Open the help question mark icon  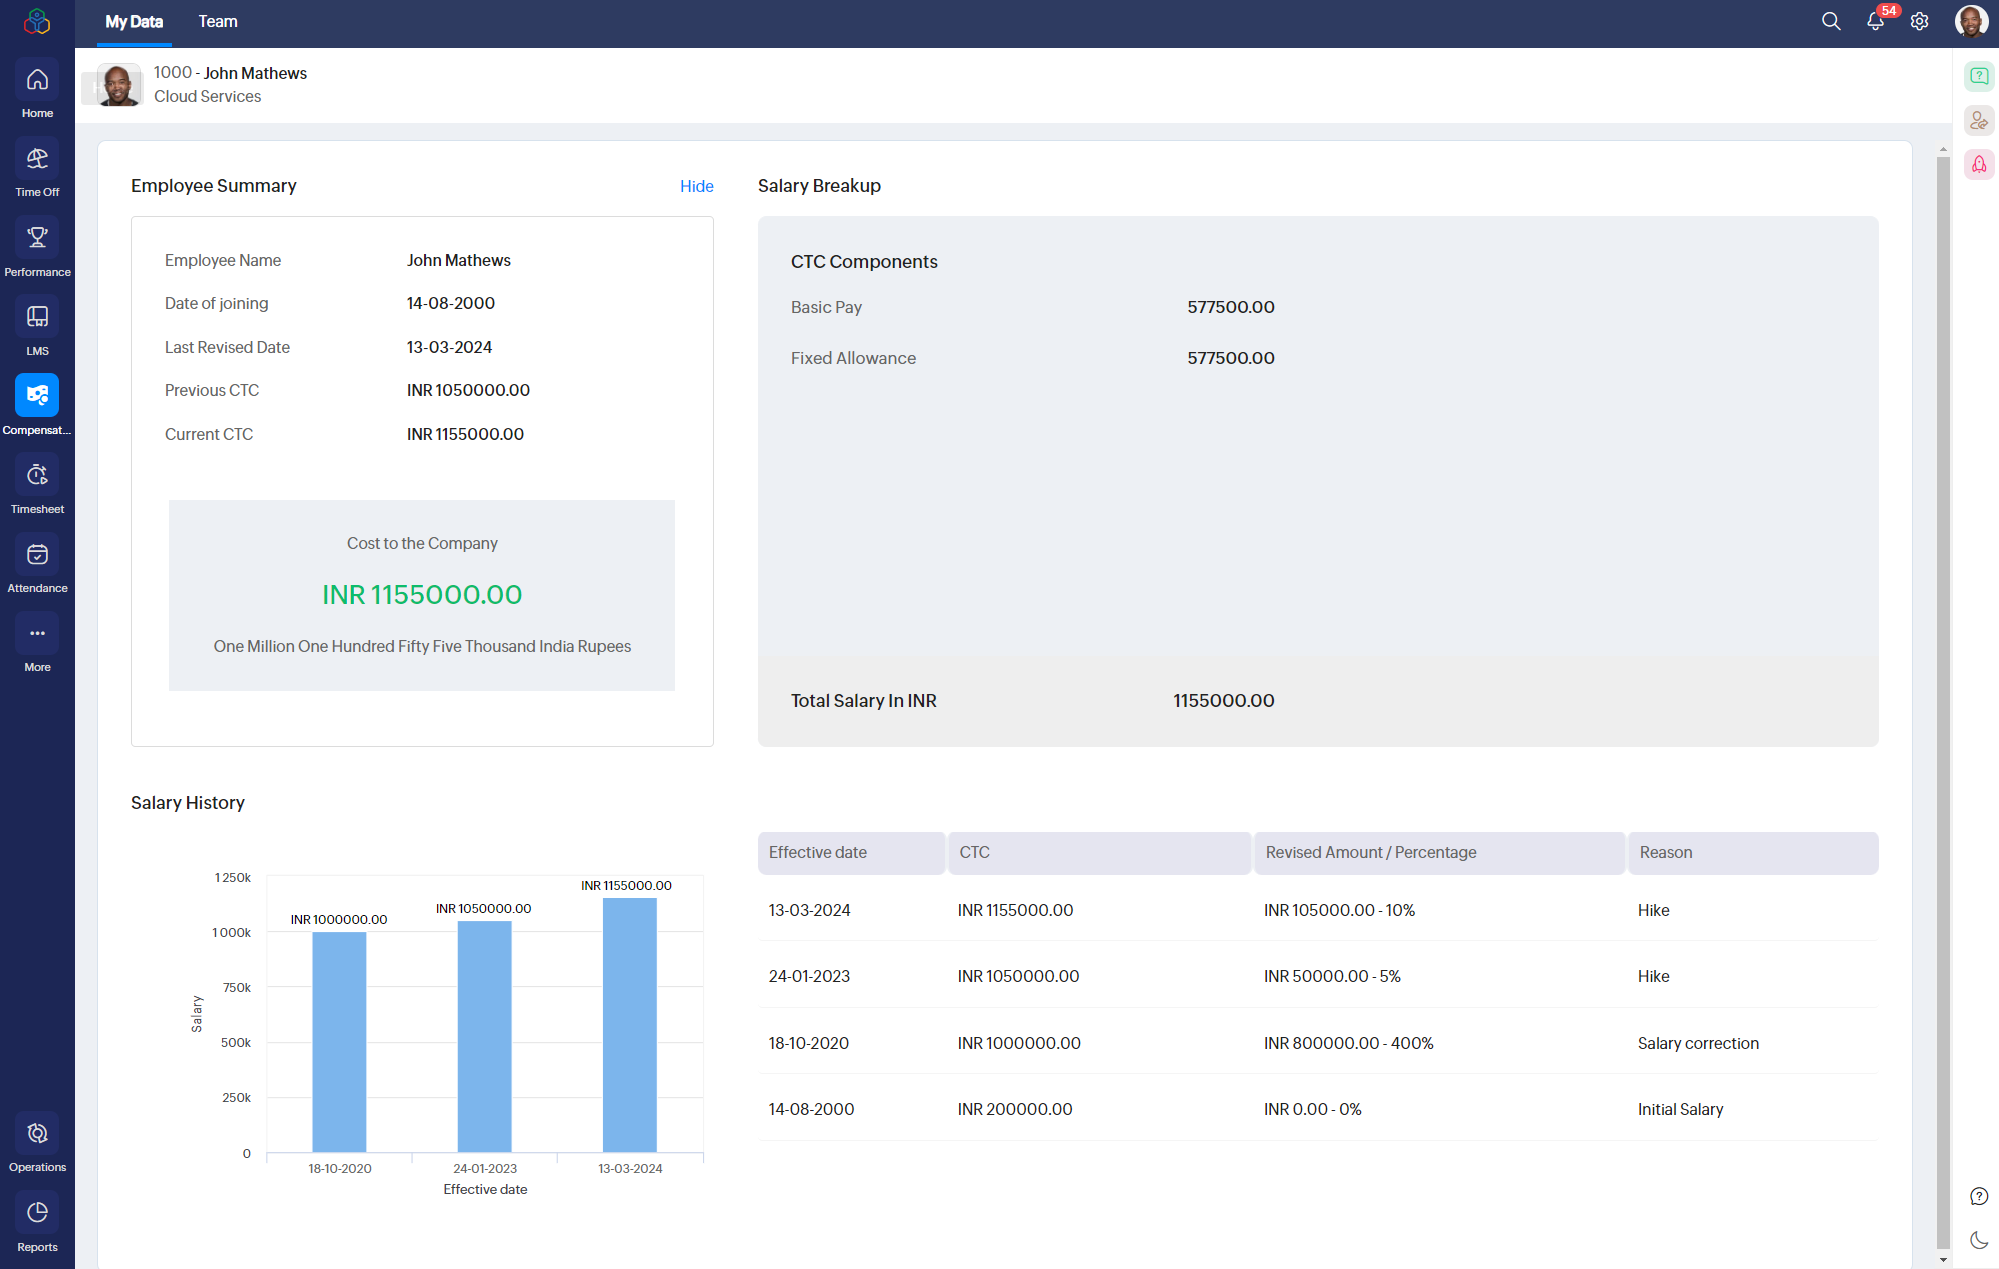click(1979, 1196)
